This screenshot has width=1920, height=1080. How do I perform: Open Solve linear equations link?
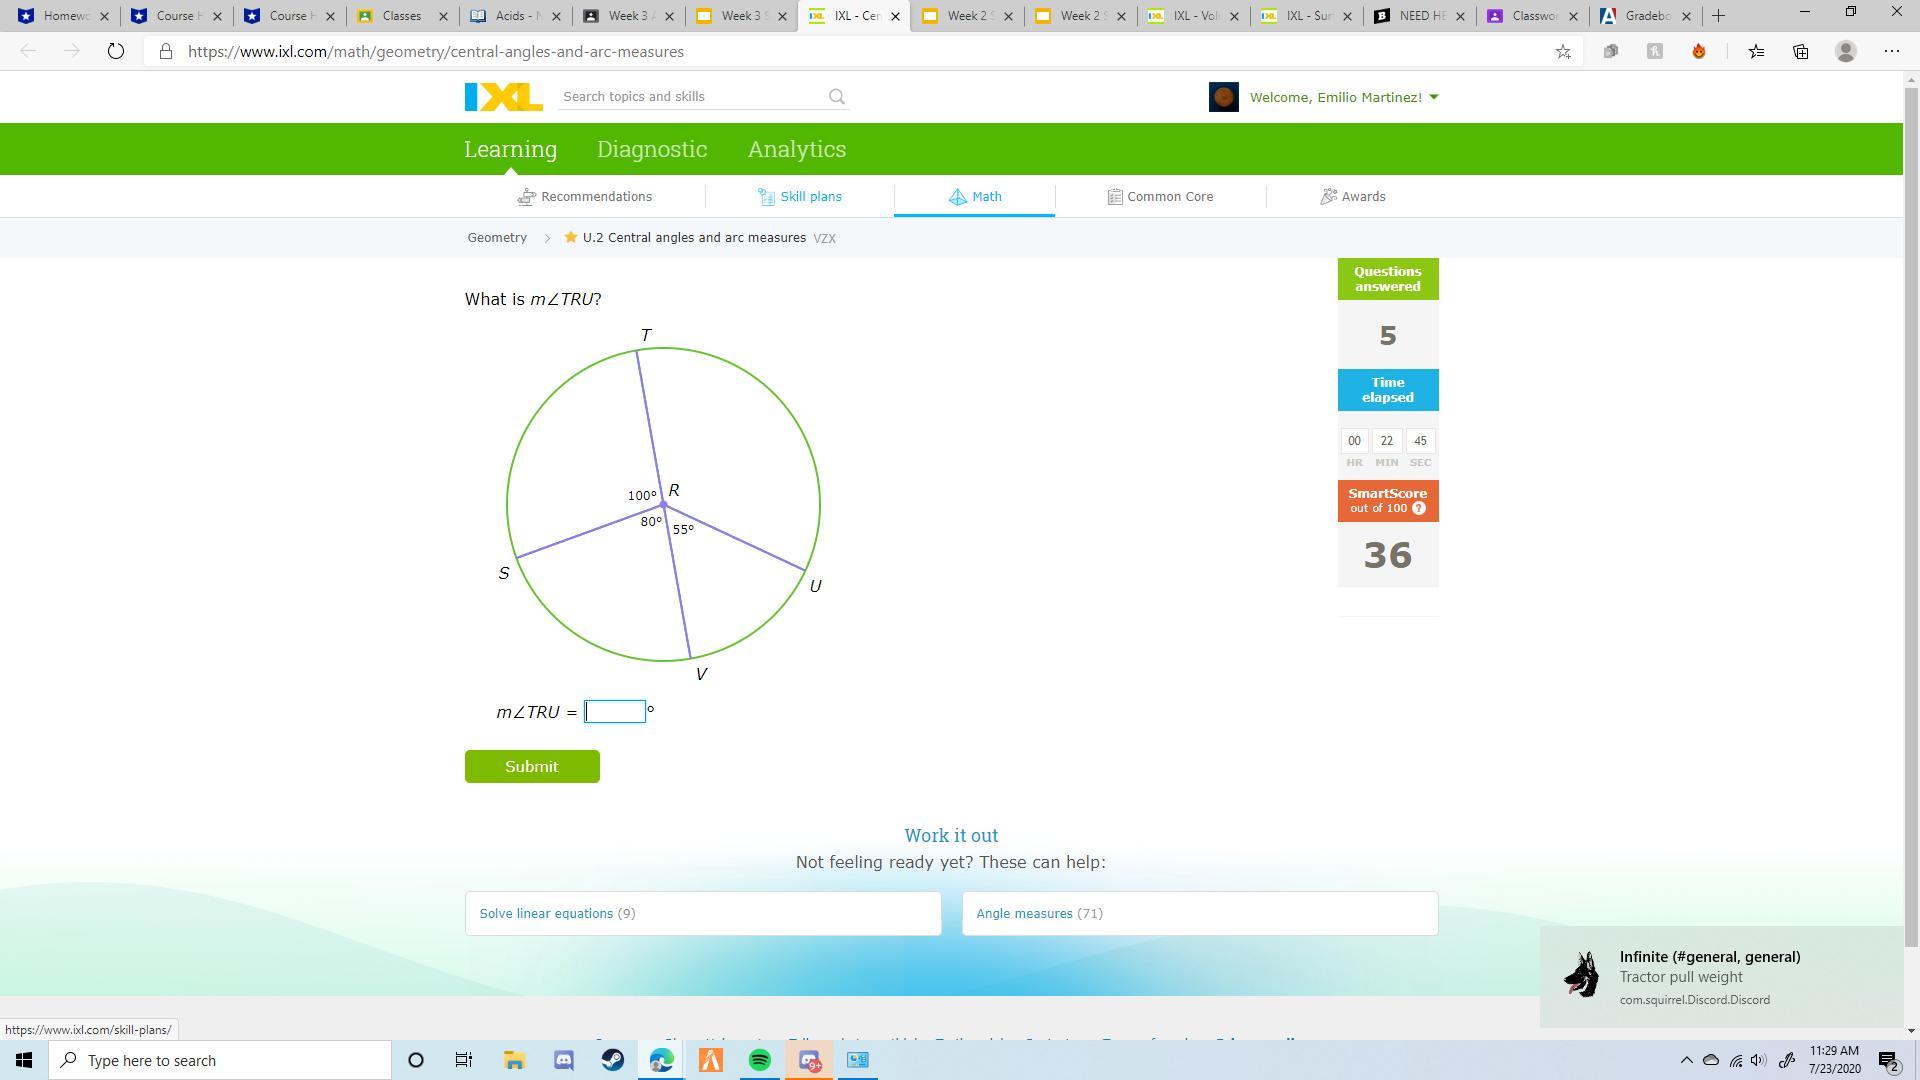coord(546,914)
